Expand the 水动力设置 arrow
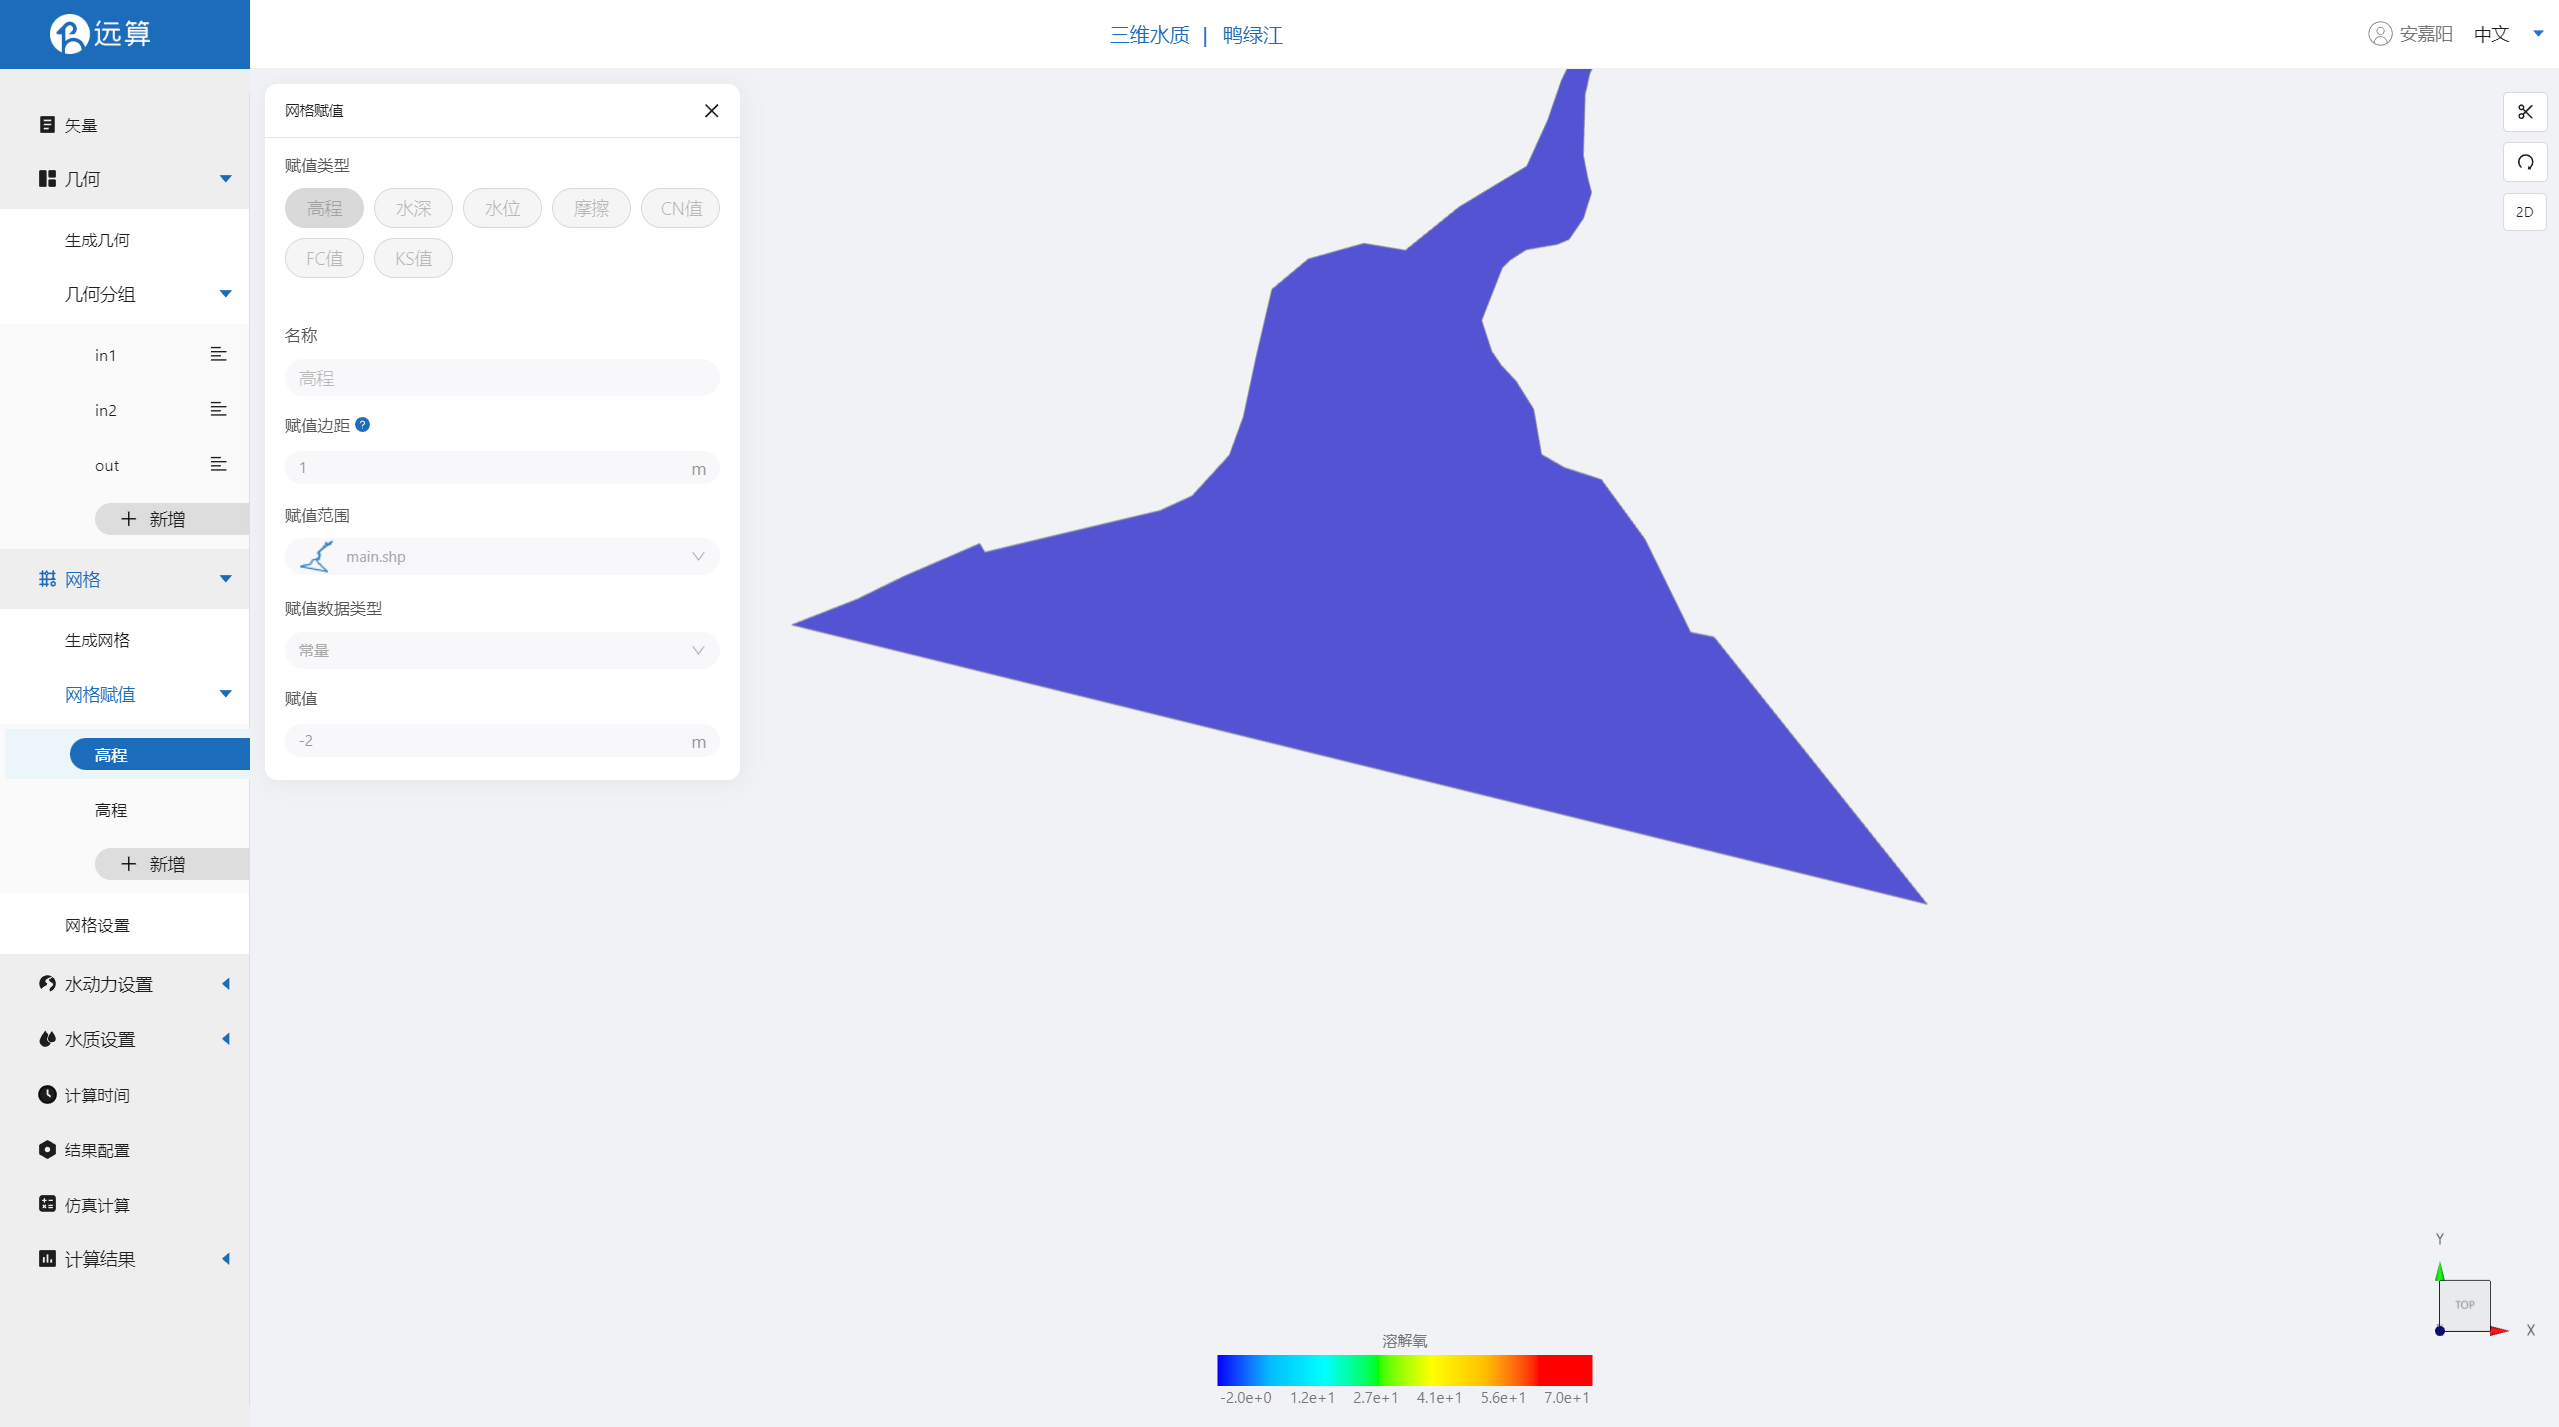The image size is (2559, 1427). click(226, 984)
